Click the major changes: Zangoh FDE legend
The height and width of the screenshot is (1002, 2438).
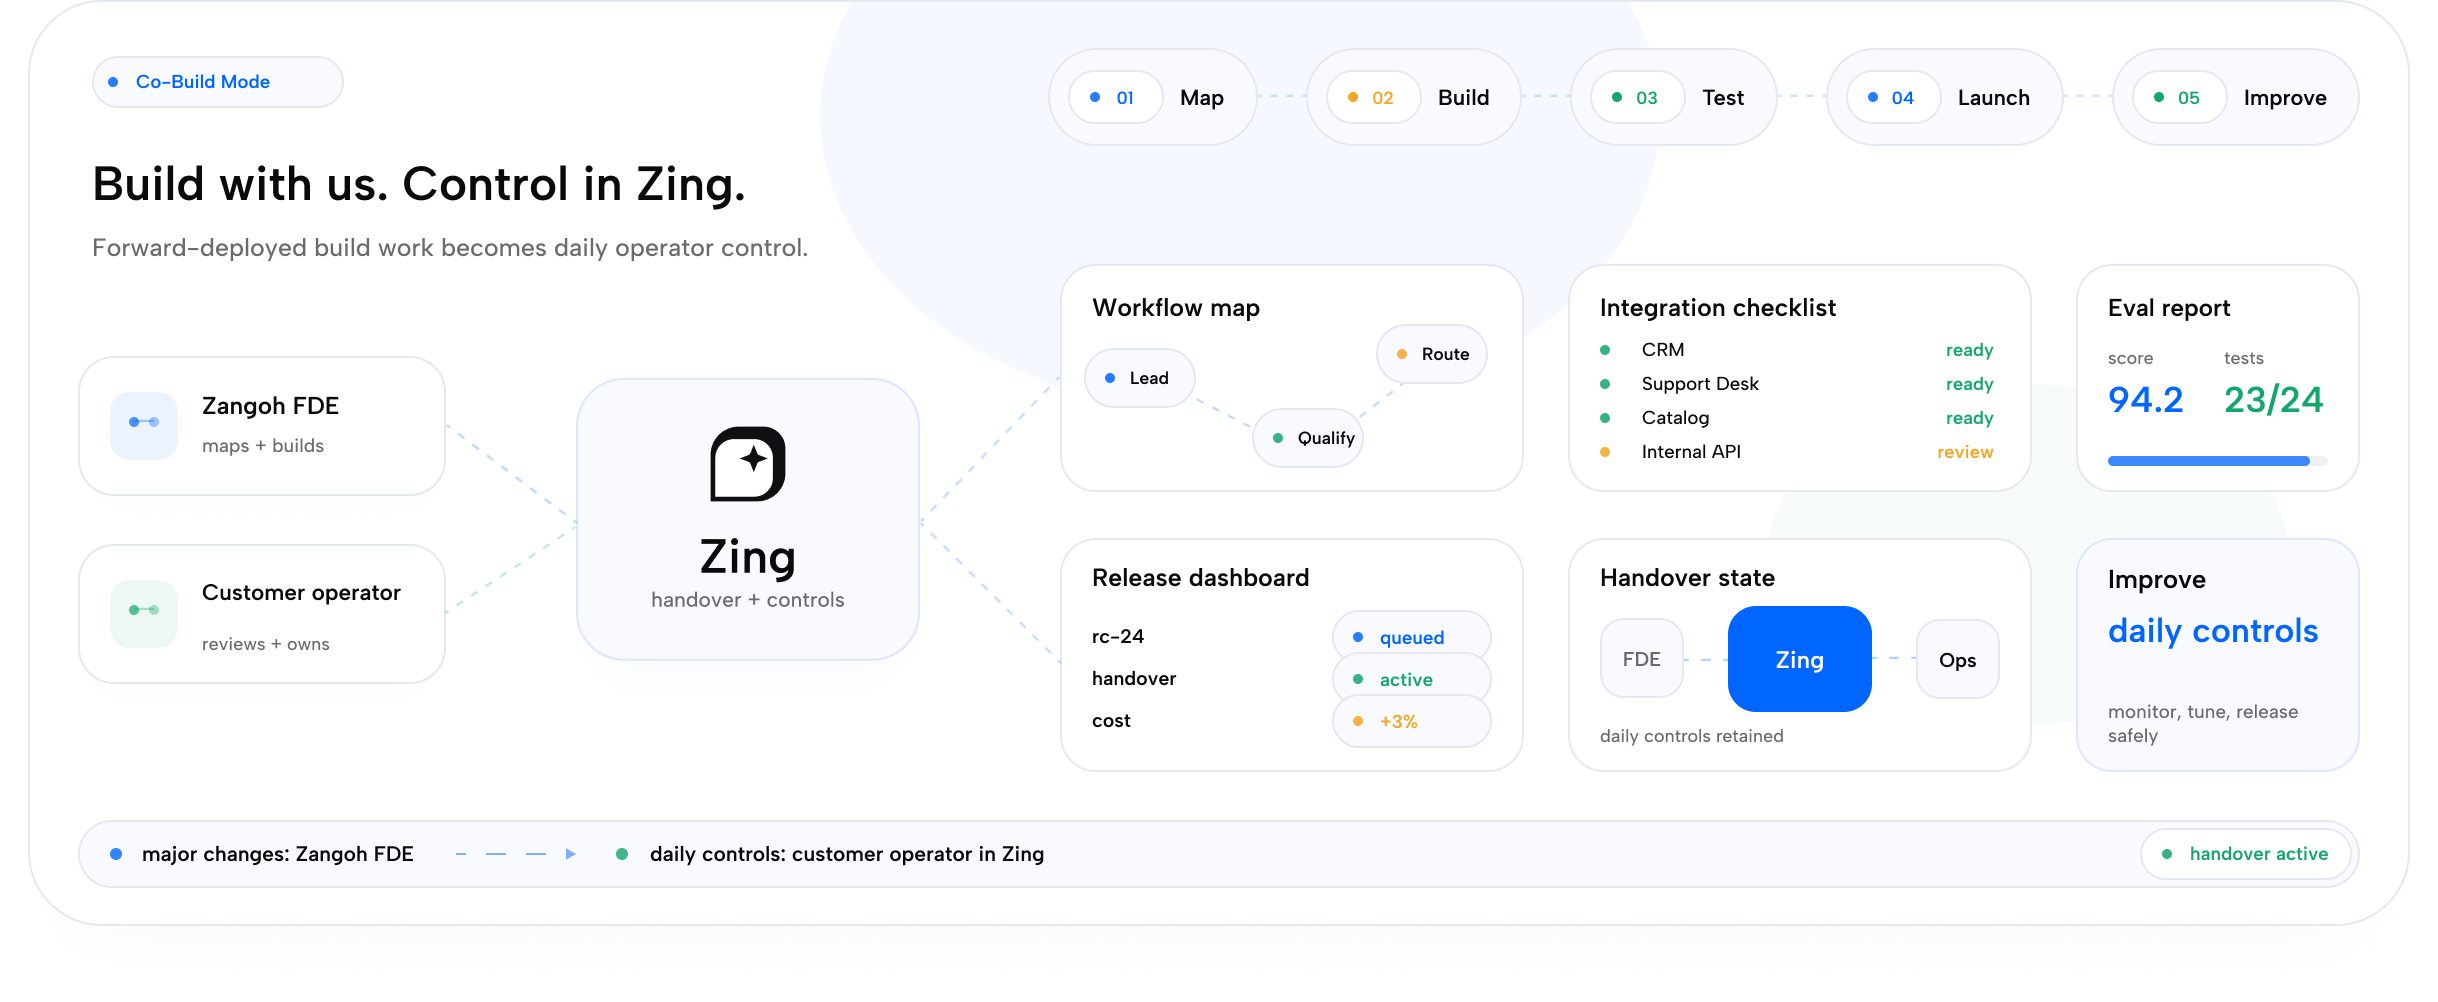pyautogui.click(x=262, y=854)
